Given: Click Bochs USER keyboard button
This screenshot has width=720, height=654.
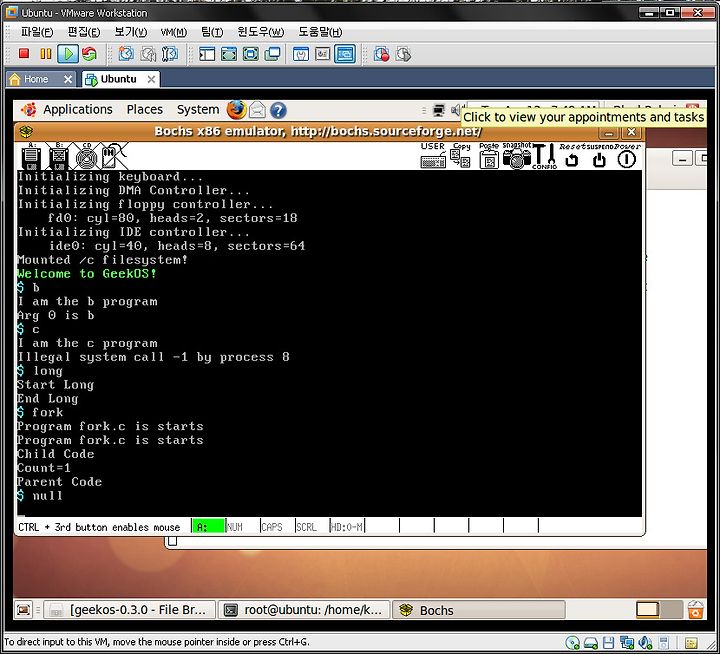Looking at the screenshot, I should pyautogui.click(x=433, y=156).
